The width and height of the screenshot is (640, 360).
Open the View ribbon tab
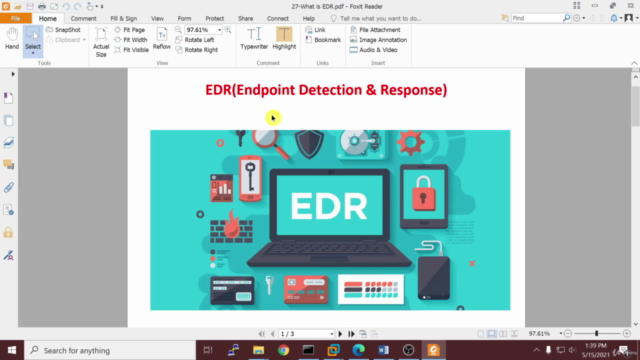point(157,18)
